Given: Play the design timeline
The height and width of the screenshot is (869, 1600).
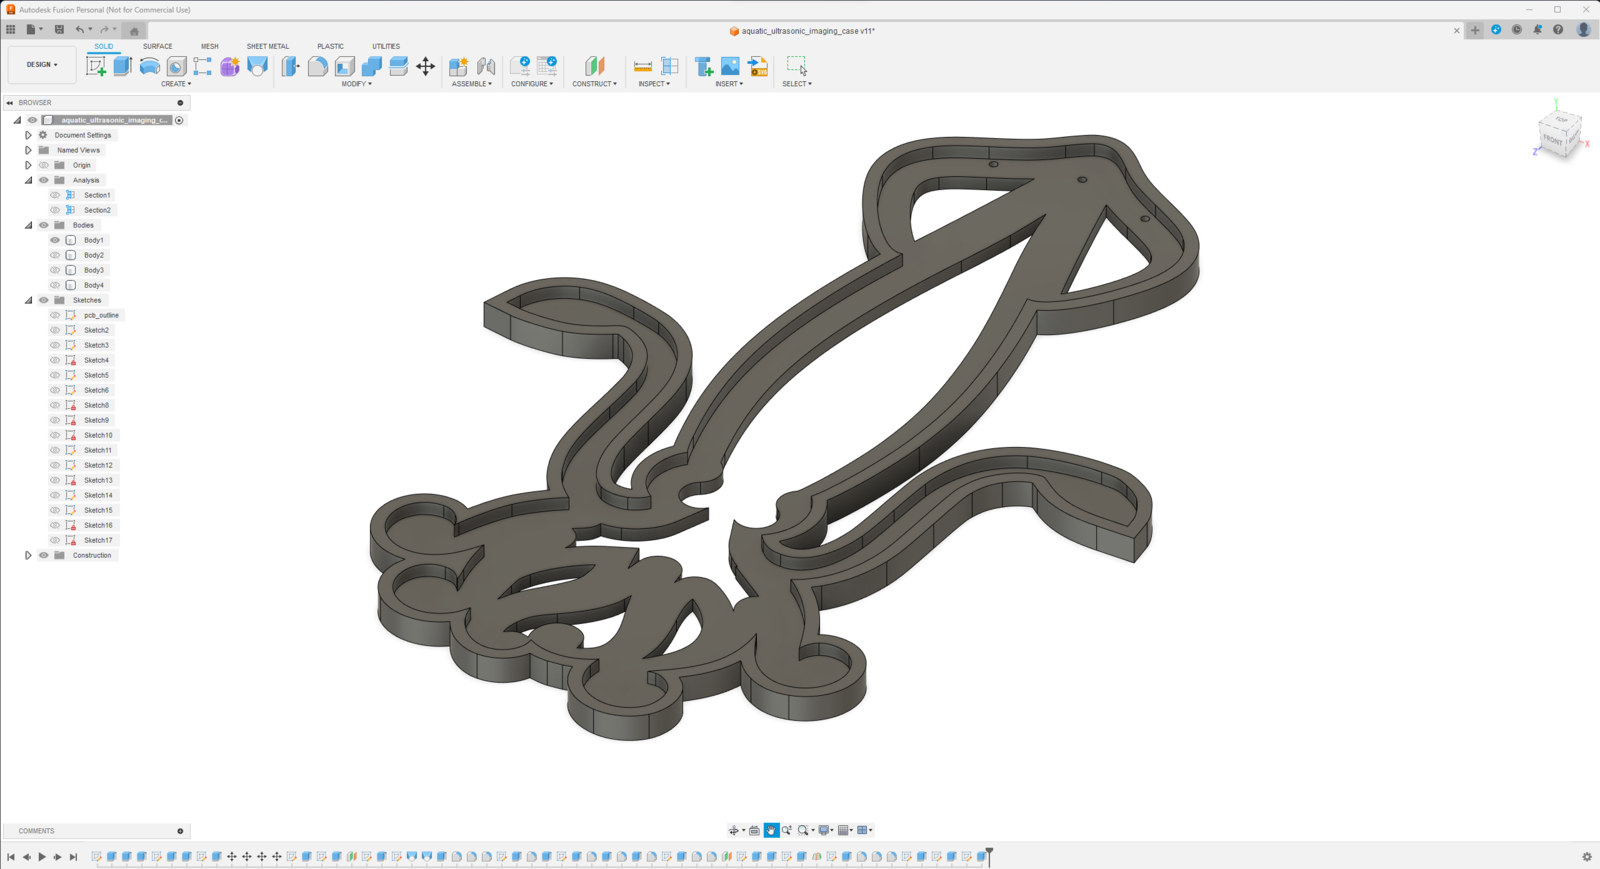Looking at the screenshot, I should (x=42, y=857).
